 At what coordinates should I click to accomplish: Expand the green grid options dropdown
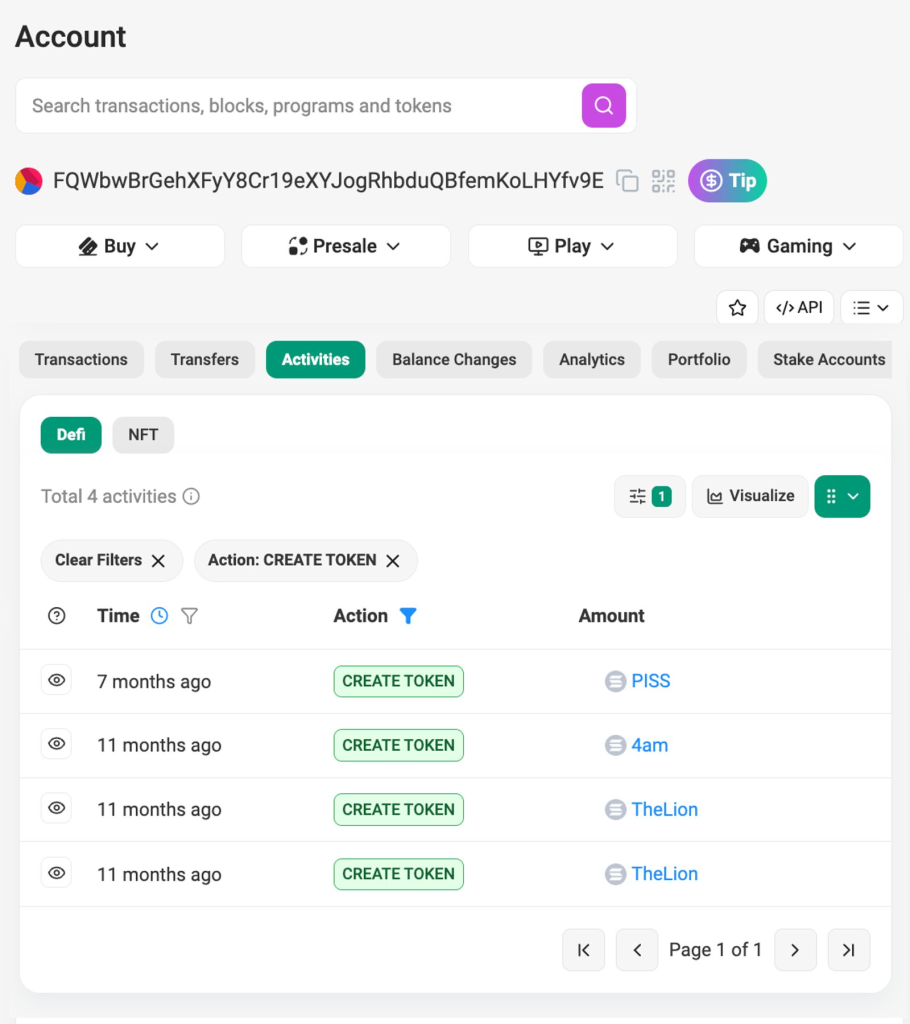point(842,496)
